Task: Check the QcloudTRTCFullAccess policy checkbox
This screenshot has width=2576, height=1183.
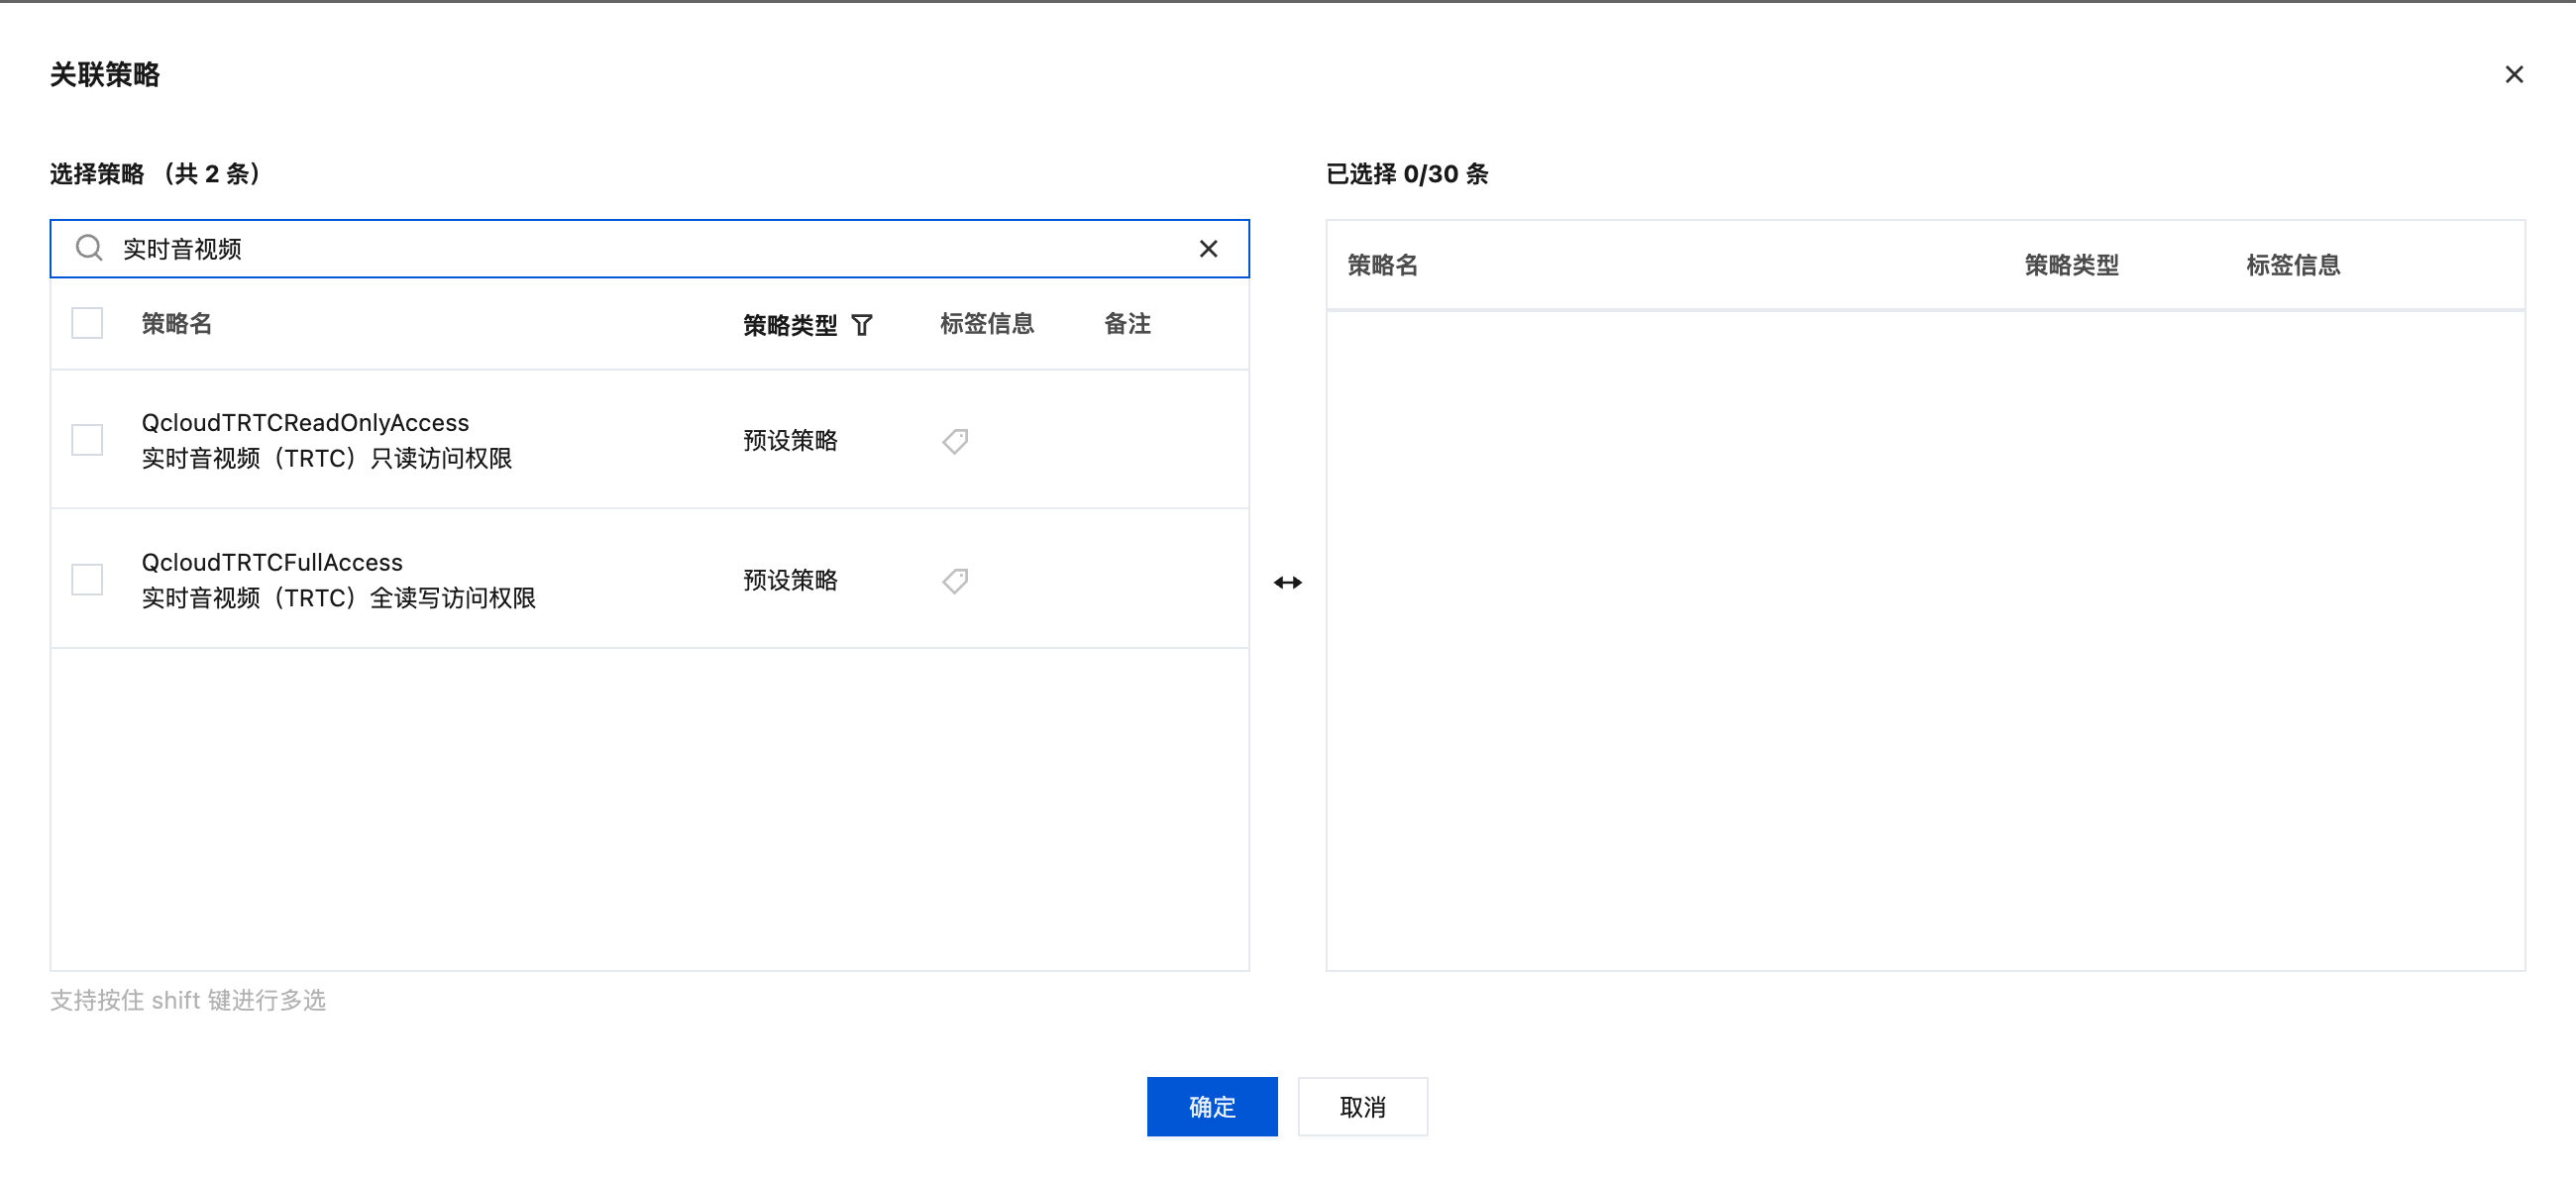Action: pyautogui.click(x=87, y=580)
